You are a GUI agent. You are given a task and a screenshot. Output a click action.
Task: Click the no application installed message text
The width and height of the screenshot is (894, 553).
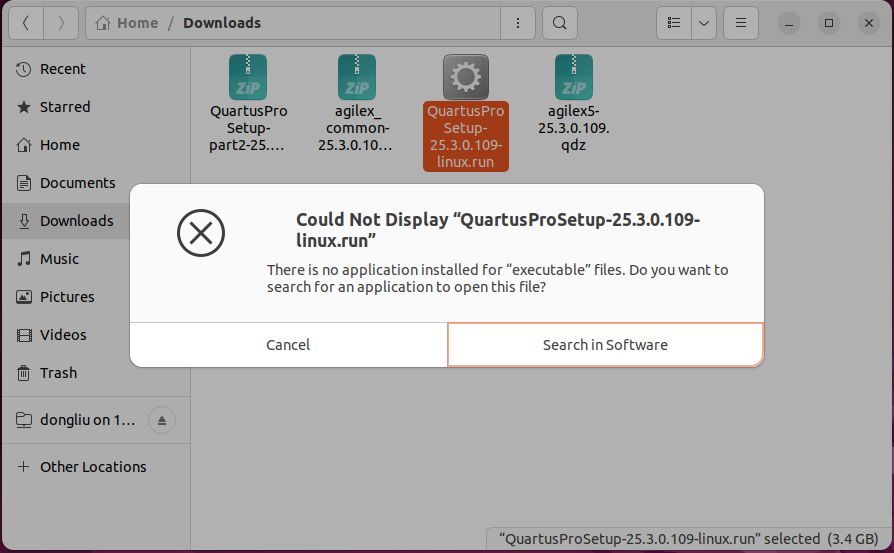tap(498, 278)
